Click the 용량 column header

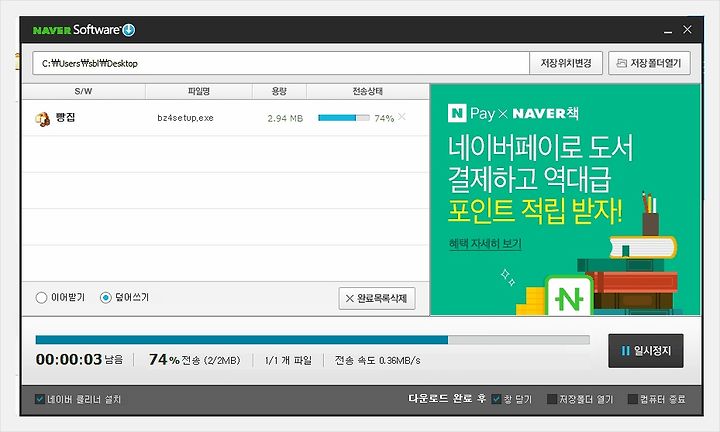(x=279, y=91)
